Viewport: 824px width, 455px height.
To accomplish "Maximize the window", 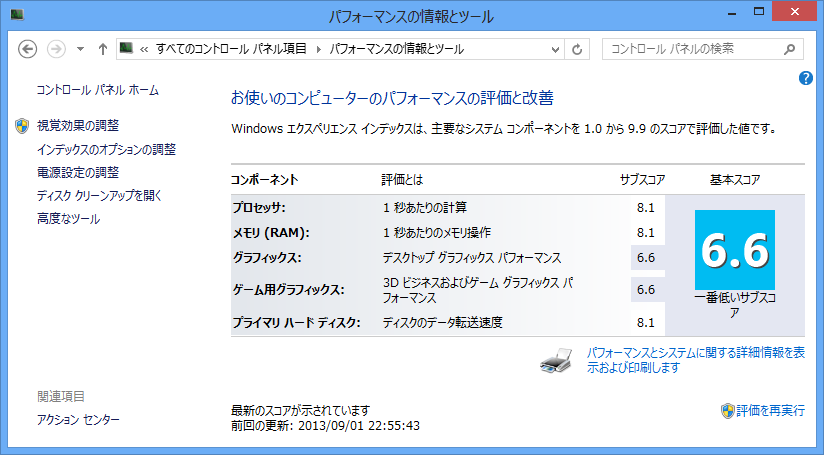I will [759, 12].
